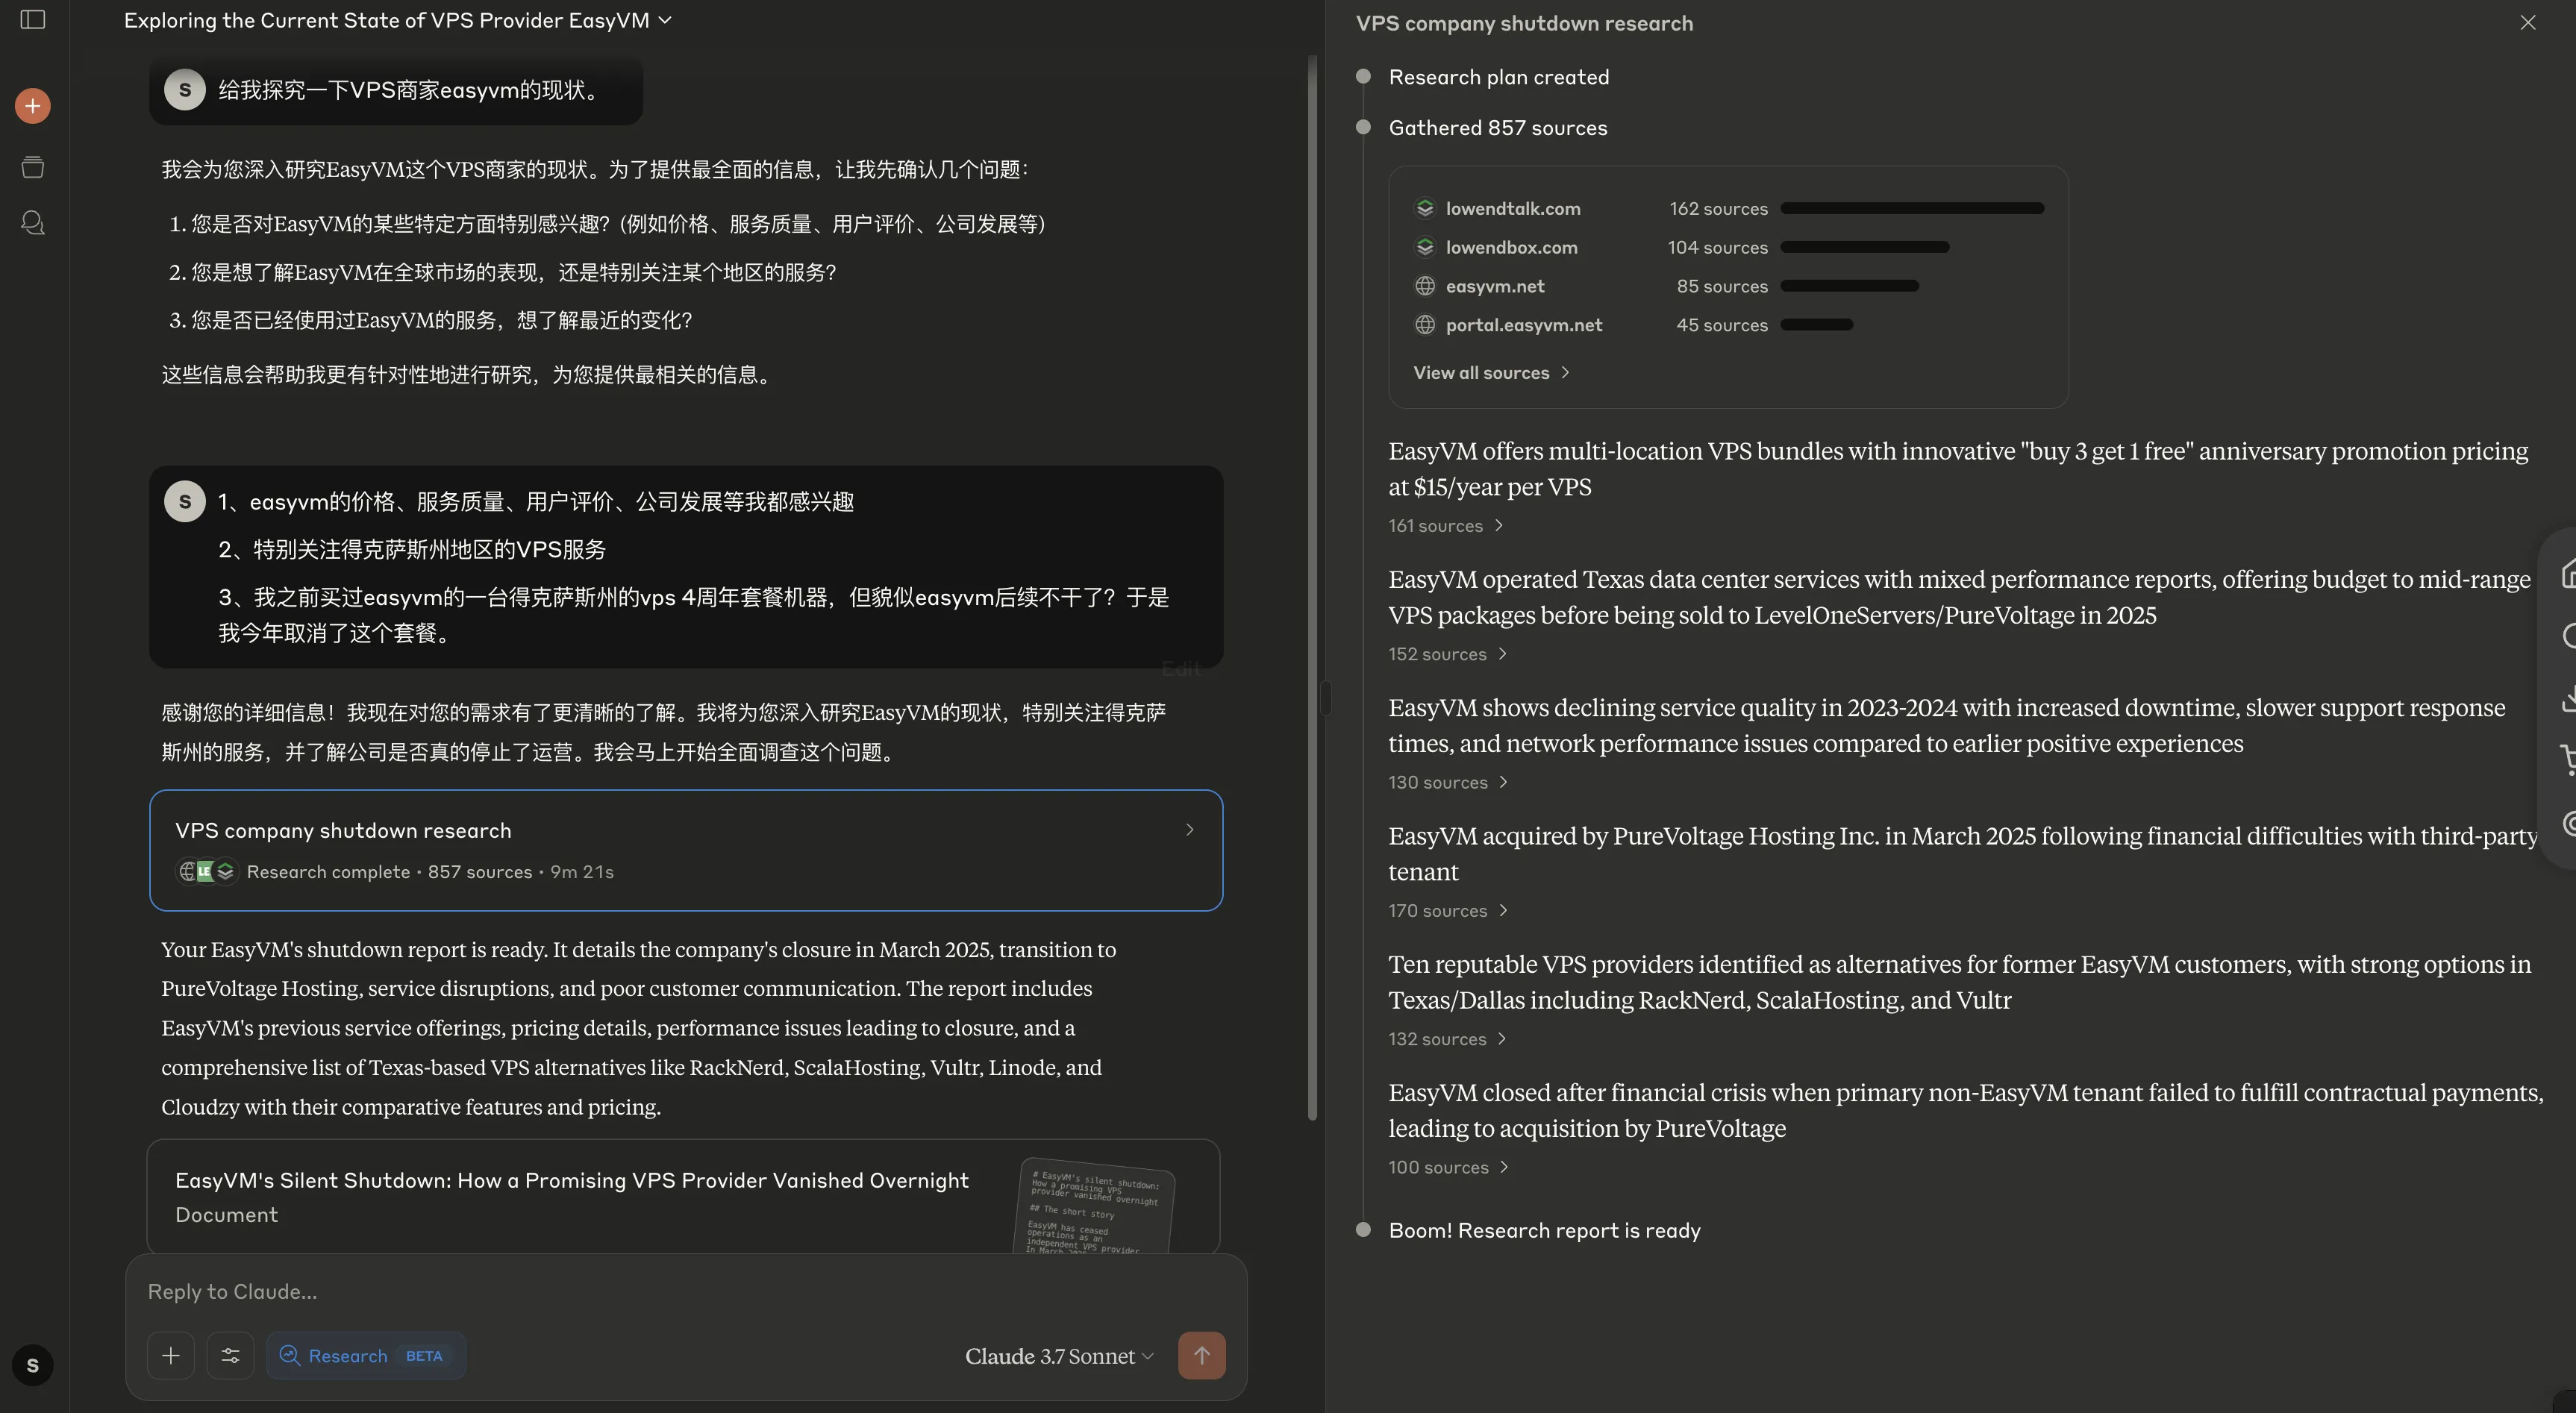This screenshot has height=1413, width=2576.
Task: Click the lowendtalk.com source favicon
Action: [1425, 208]
